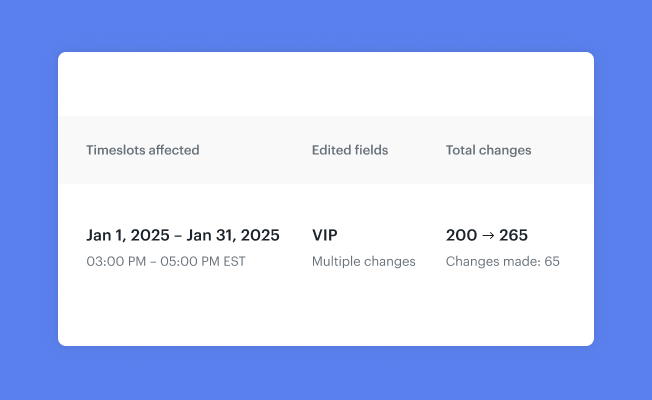This screenshot has width=652, height=400.
Task: Select the Edited fields column header
Action: [x=350, y=150]
